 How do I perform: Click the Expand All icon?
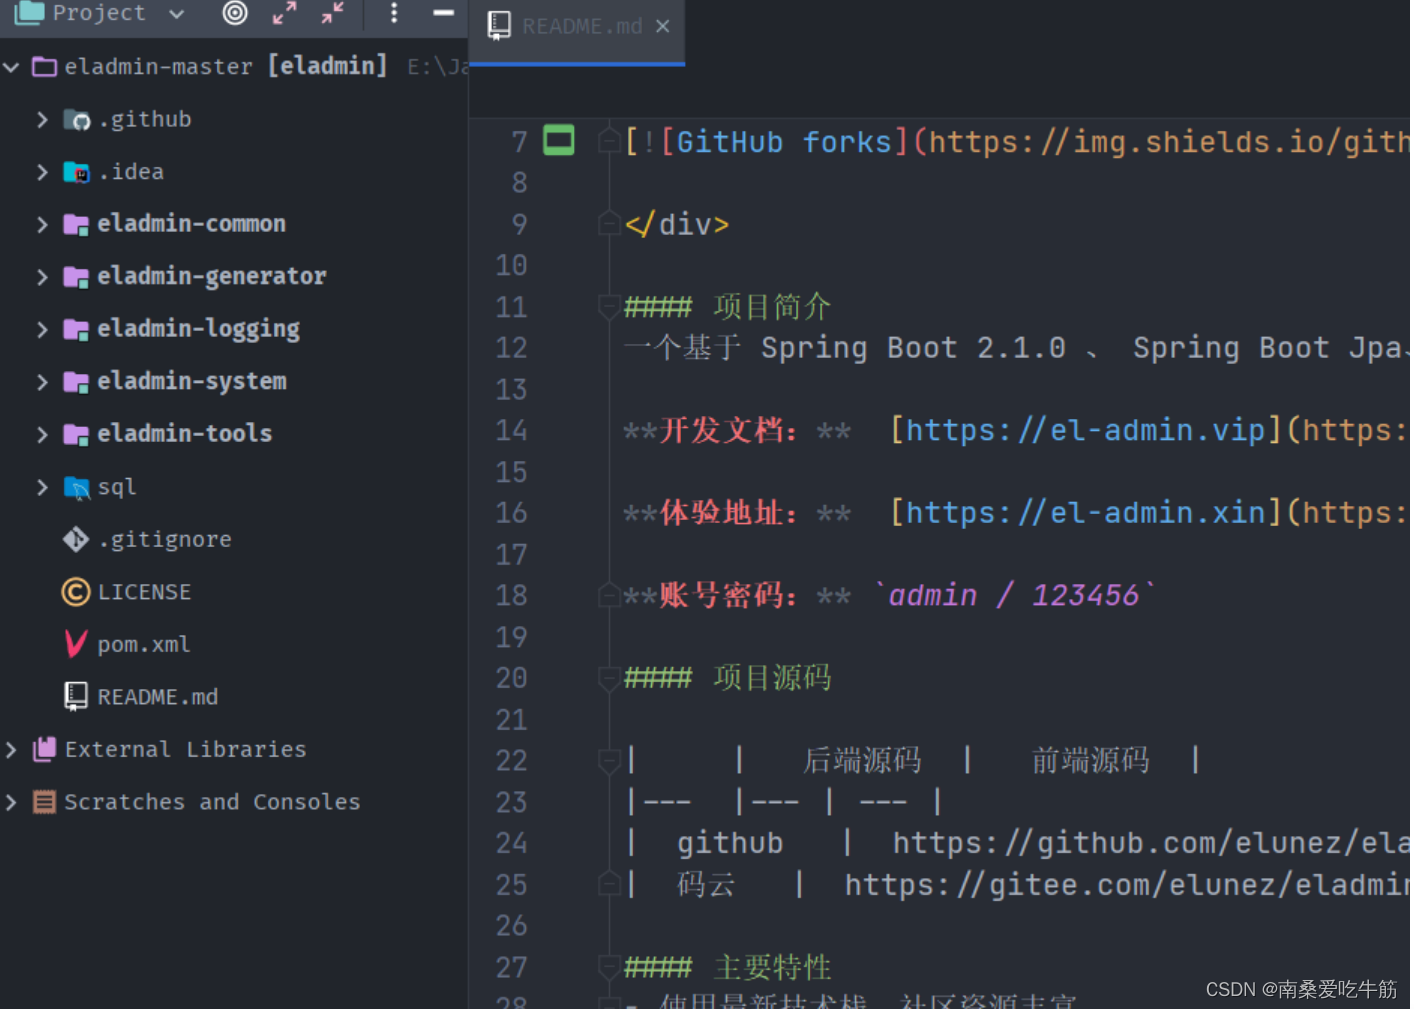[284, 13]
